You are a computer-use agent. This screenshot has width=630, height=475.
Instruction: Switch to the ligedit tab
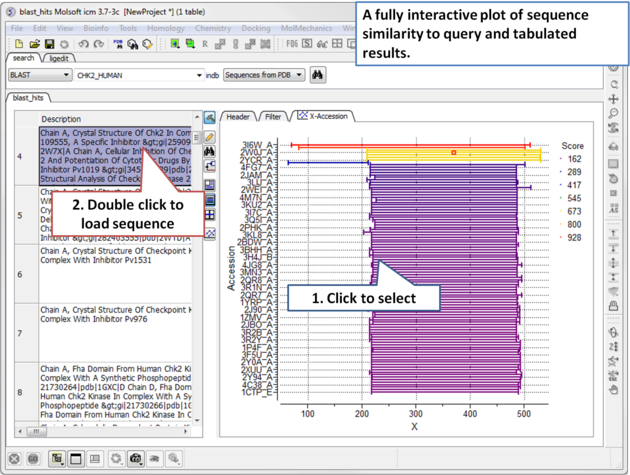(59, 59)
